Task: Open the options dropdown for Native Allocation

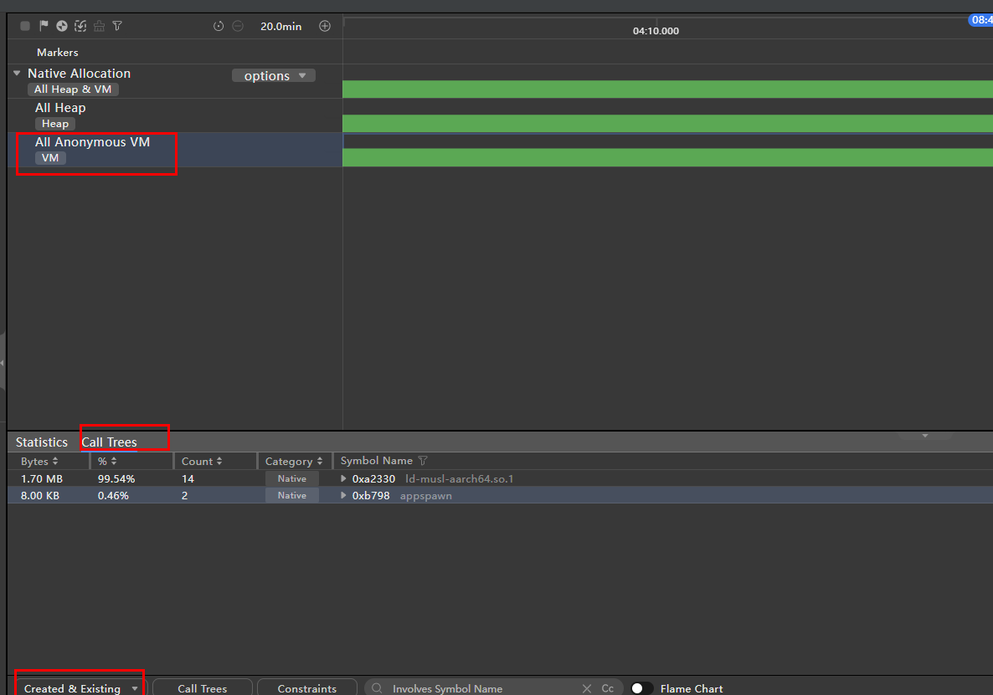Action: point(273,76)
